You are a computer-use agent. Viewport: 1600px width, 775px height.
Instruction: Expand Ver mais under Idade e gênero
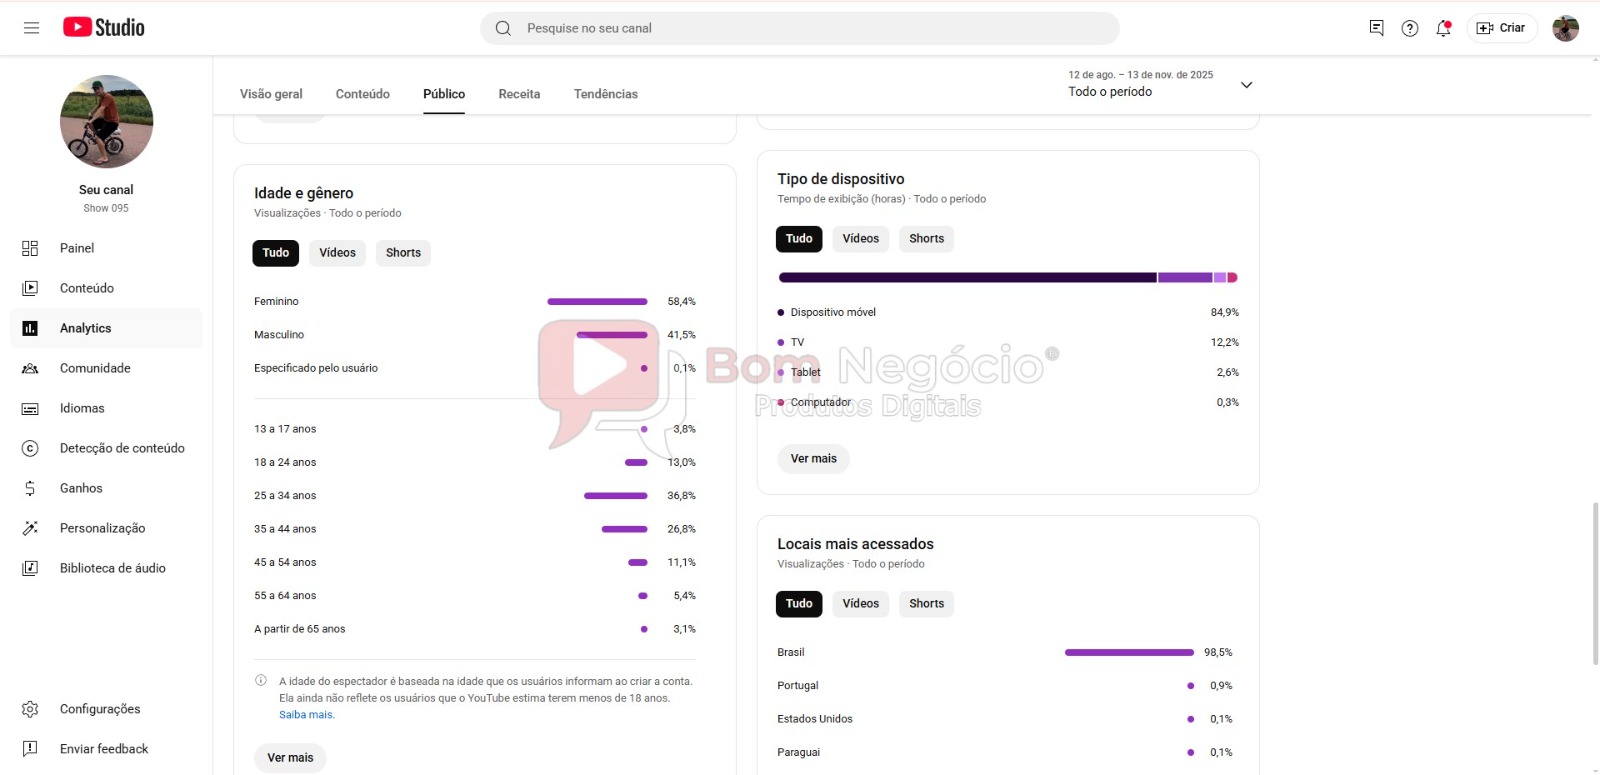[290, 758]
